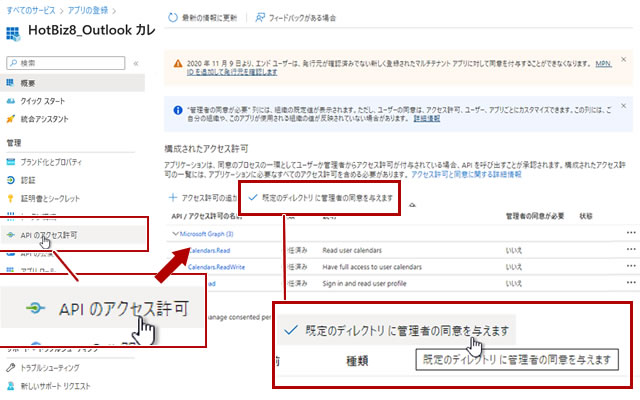Click the feedback icon beside フィードバックがある場合

pyautogui.click(x=260, y=18)
